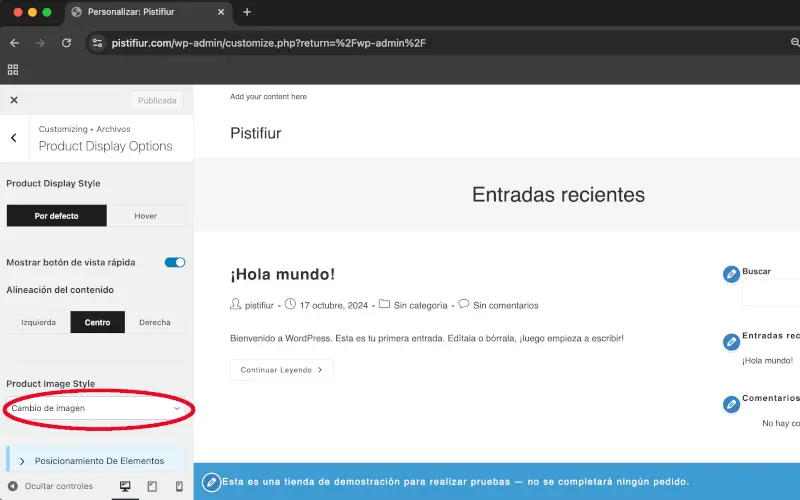Viewport: 800px width, 500px height.
Task: Open the Cambio de imagen dropdown
Action: tap(95, 408)
